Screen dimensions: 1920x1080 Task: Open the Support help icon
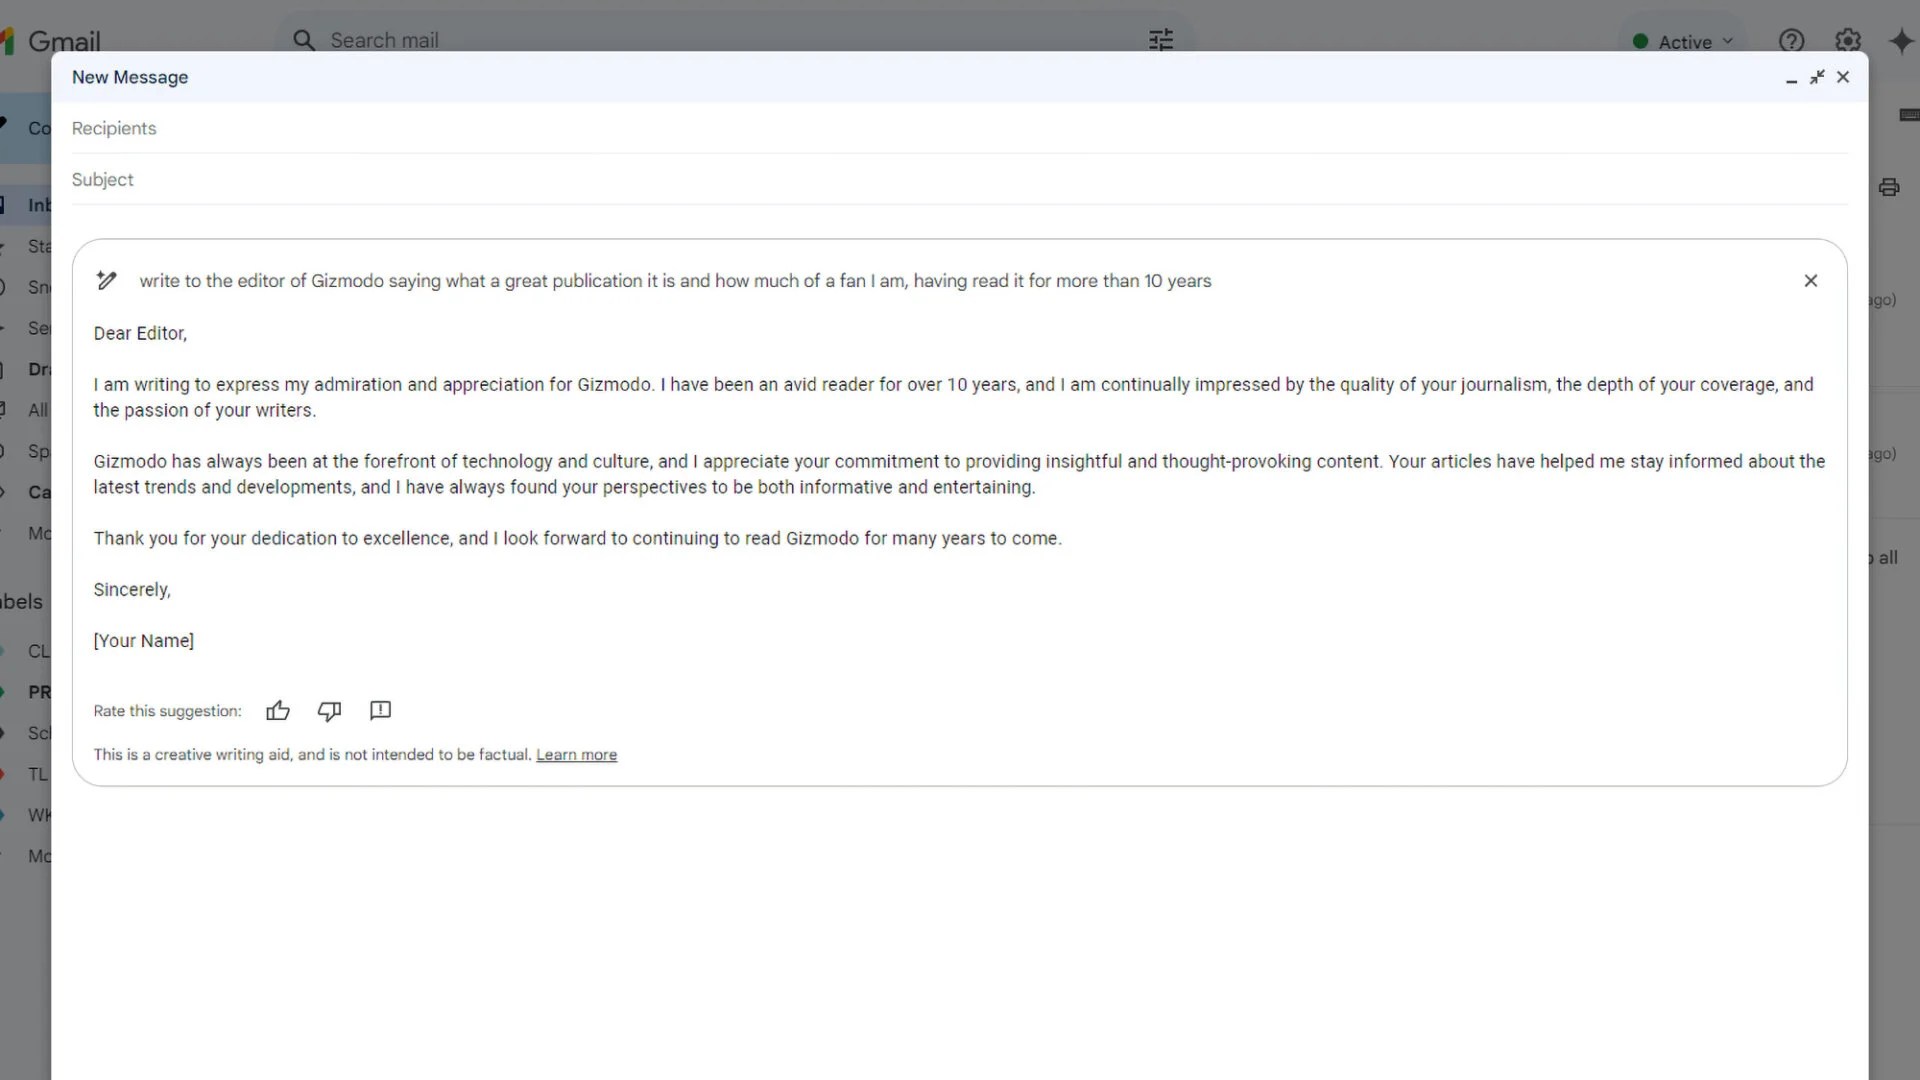[x=1791, y=41]
